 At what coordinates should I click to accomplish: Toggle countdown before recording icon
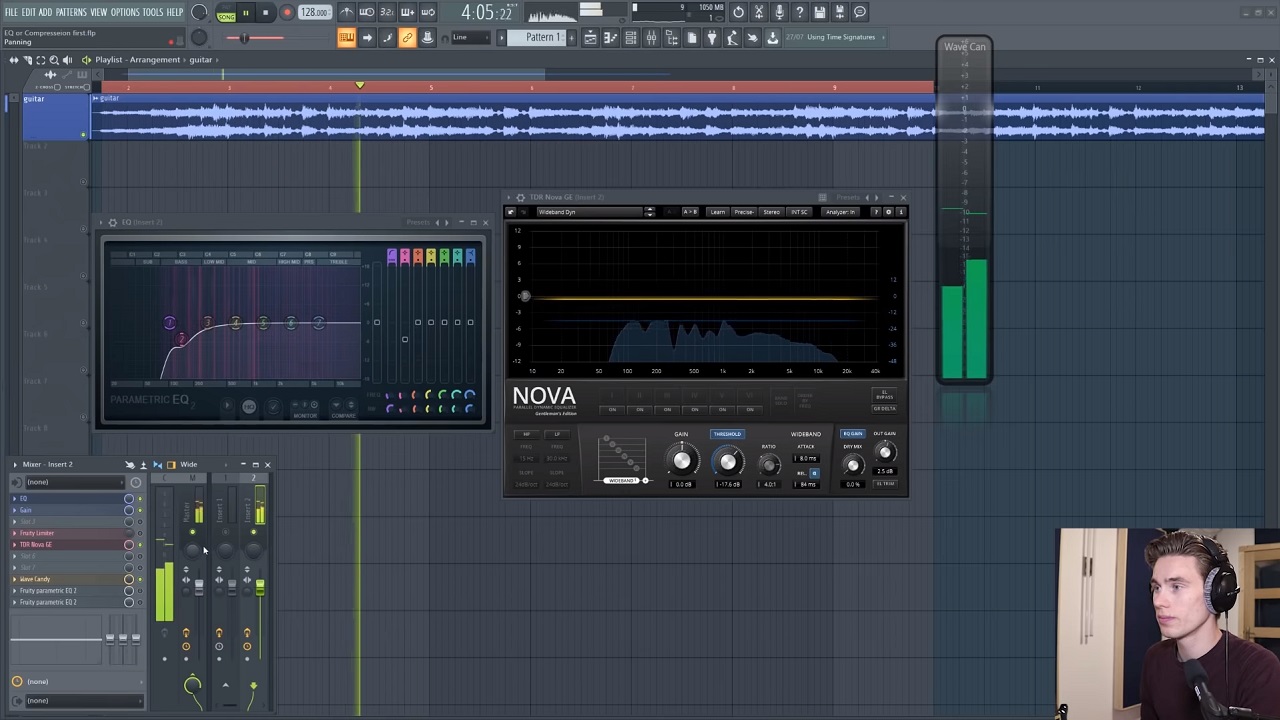(x=386, y=12)
